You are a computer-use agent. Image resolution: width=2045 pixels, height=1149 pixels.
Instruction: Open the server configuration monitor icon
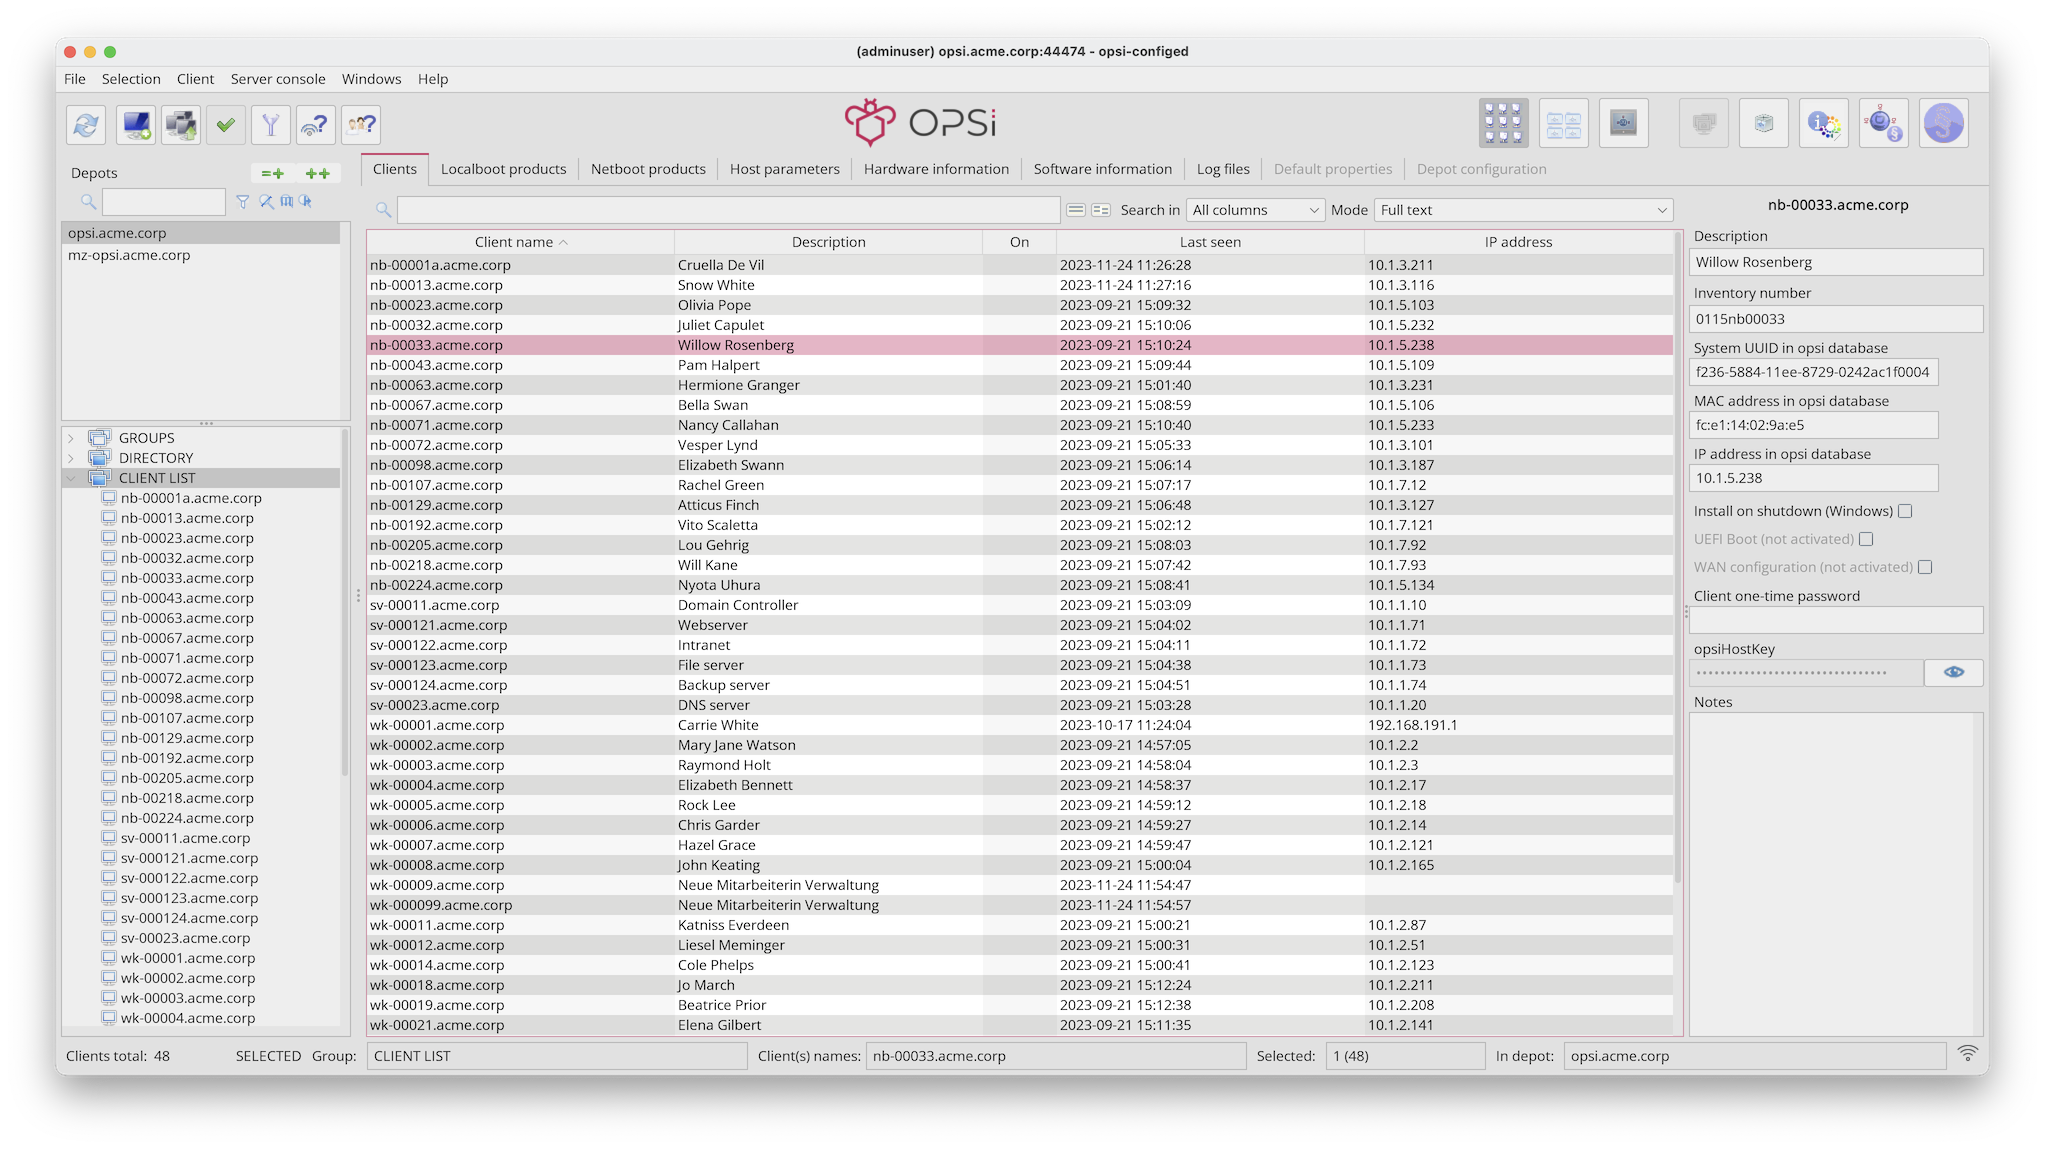(1623, 124)
